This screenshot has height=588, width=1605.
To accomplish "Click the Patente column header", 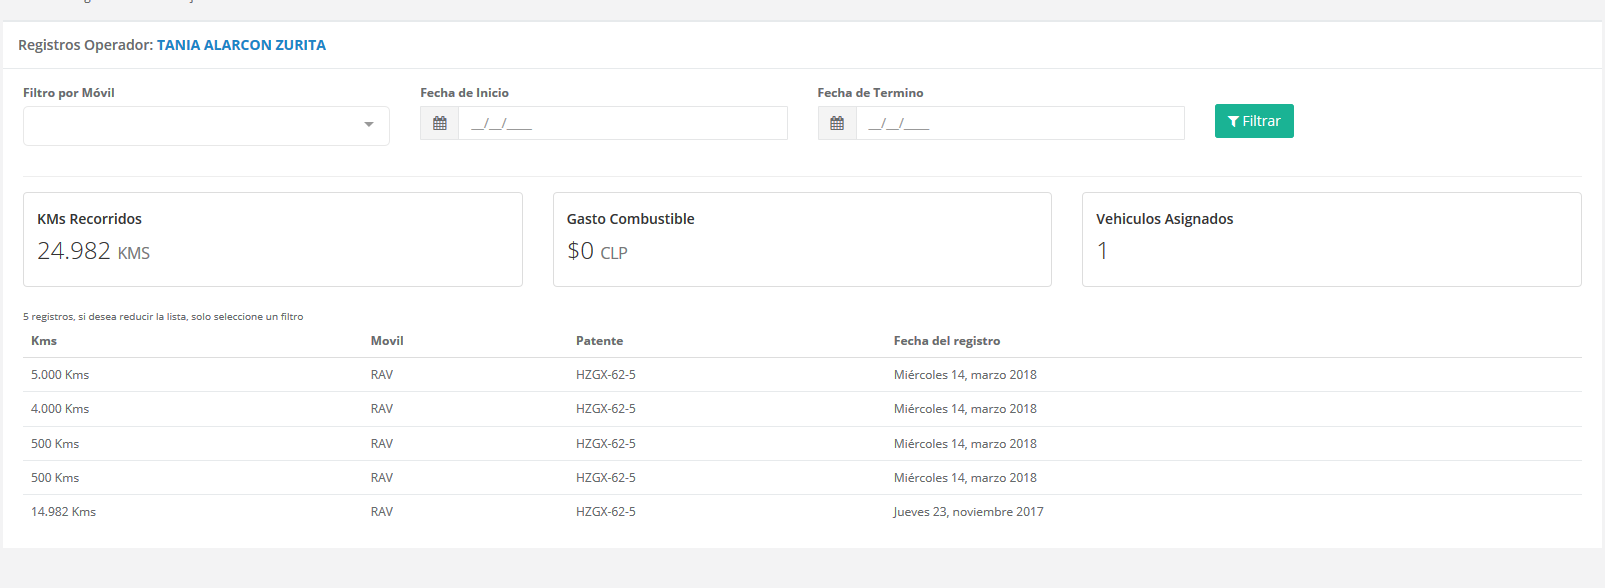I will pyautogui.click(x=599, y=341).
